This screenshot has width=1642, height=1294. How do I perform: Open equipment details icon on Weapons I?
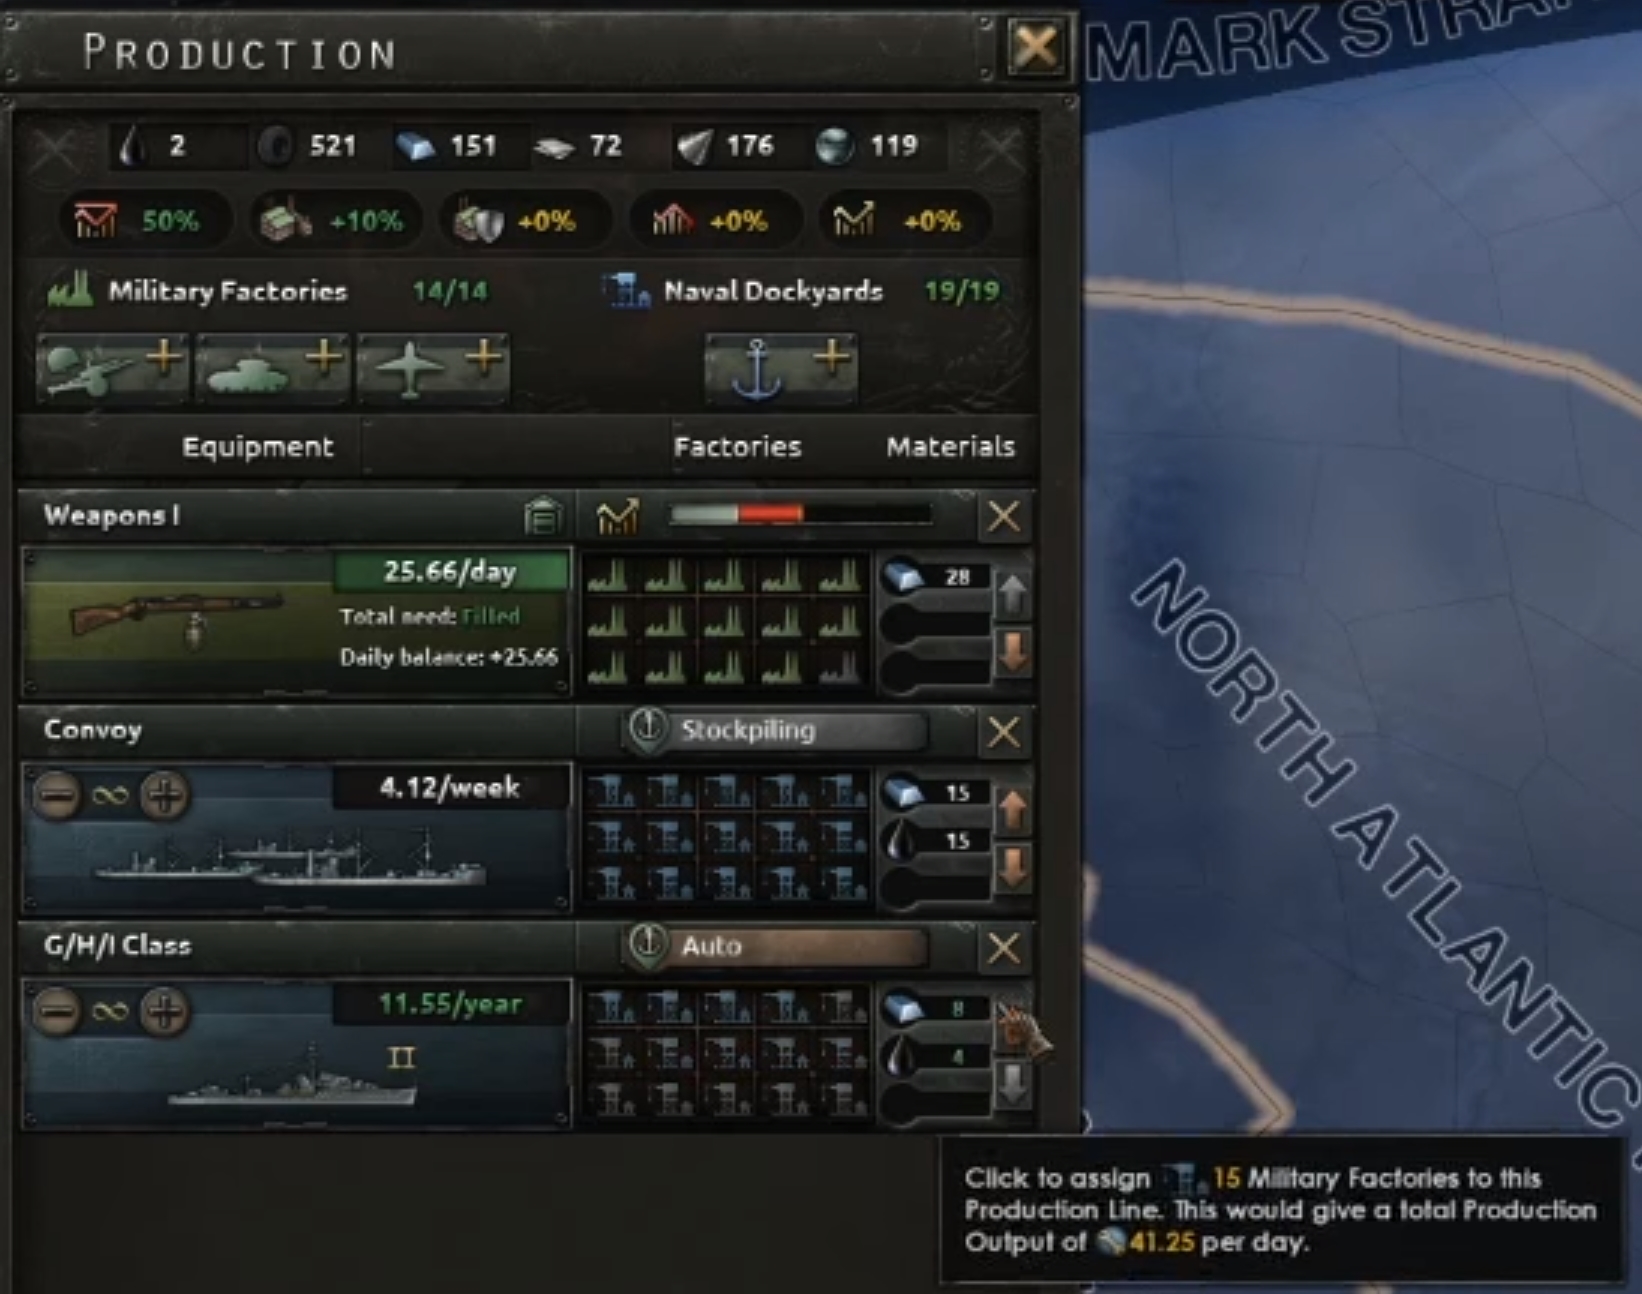click(541, 516)
